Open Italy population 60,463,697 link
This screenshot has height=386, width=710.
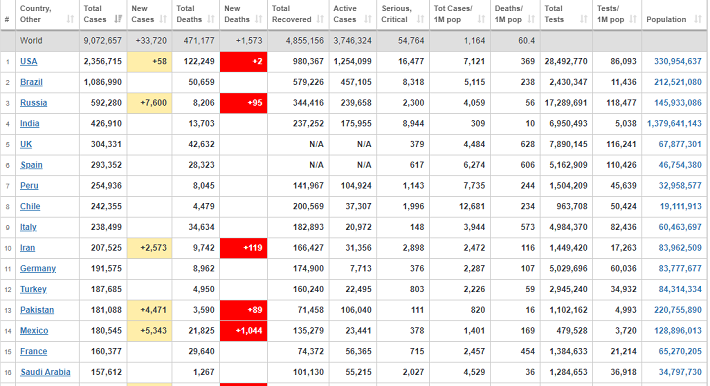[x=680, y=227]
